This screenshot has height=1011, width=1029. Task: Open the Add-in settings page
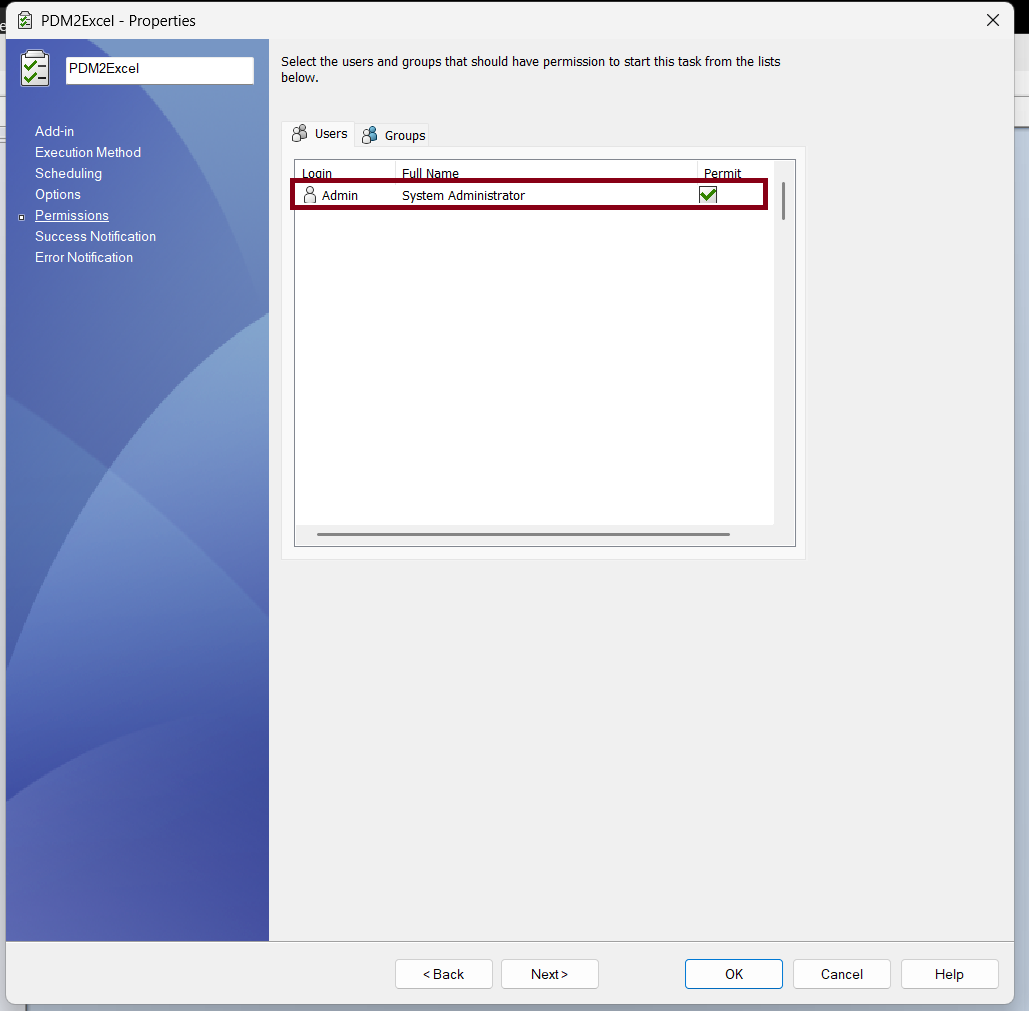click(54, 131)
